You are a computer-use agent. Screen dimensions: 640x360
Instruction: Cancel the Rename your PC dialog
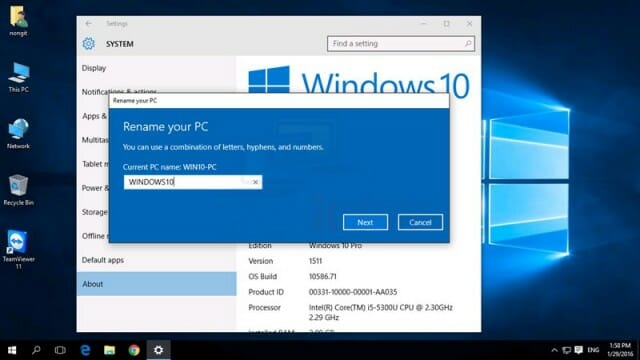click(420, 222)
